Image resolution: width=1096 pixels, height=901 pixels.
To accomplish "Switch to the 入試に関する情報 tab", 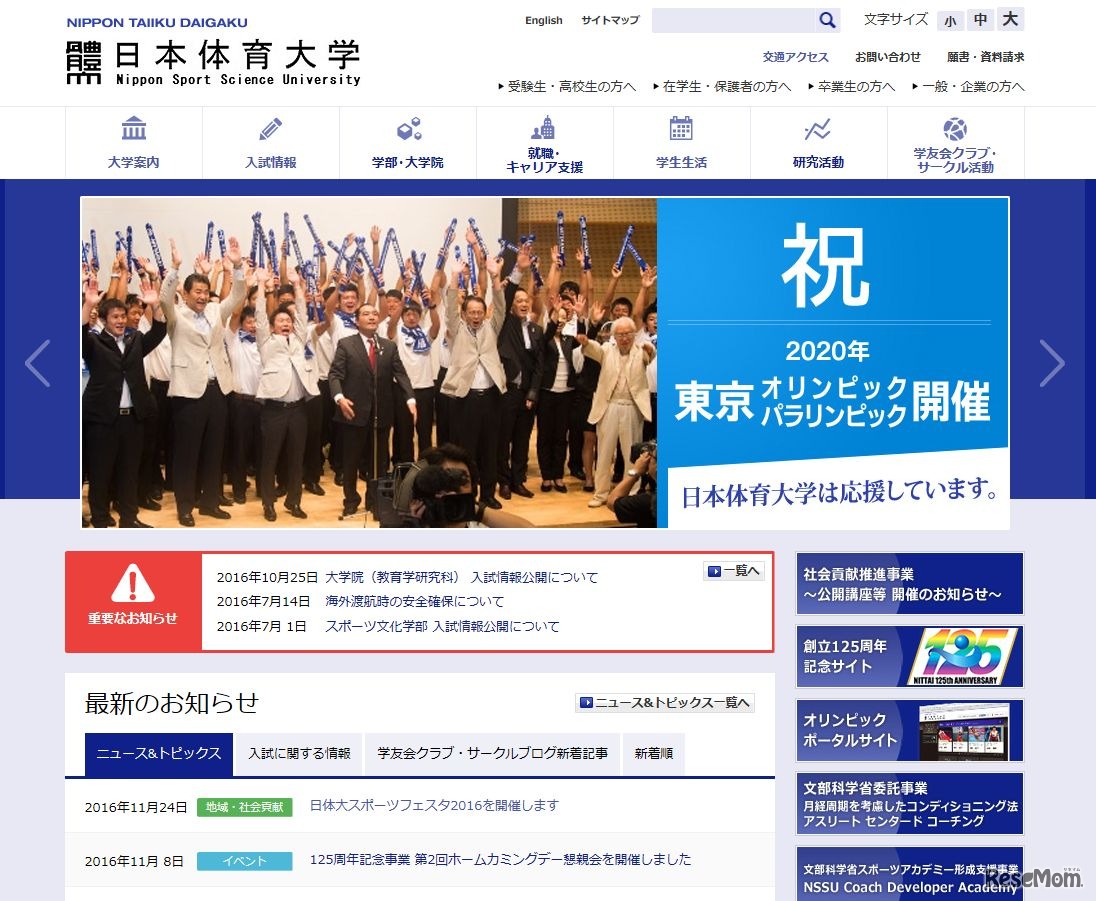I will coord(299,754).
